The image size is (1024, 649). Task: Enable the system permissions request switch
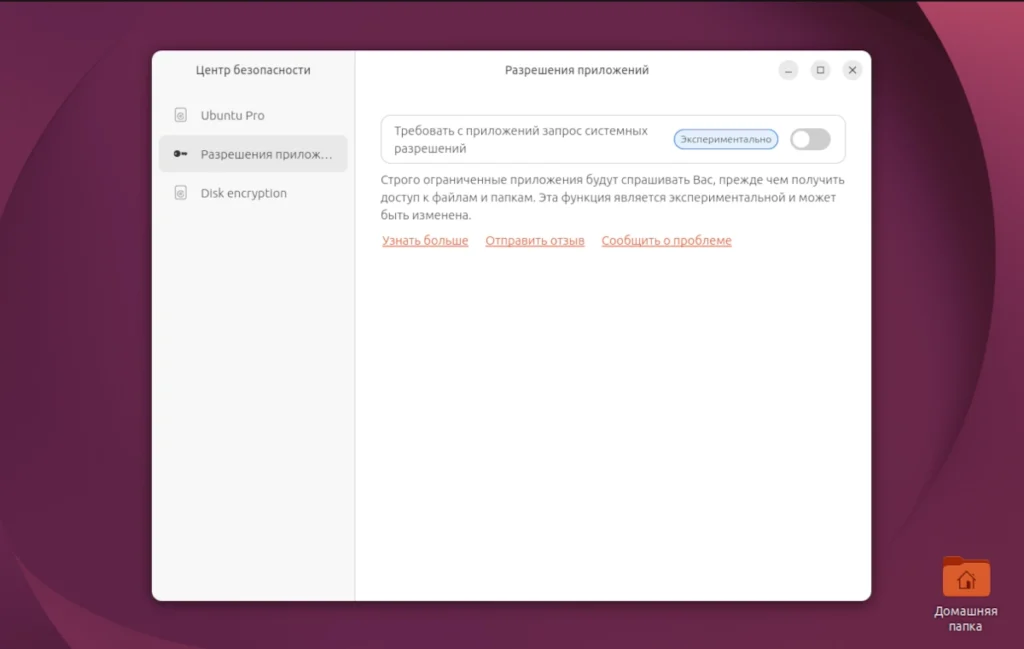810,139
